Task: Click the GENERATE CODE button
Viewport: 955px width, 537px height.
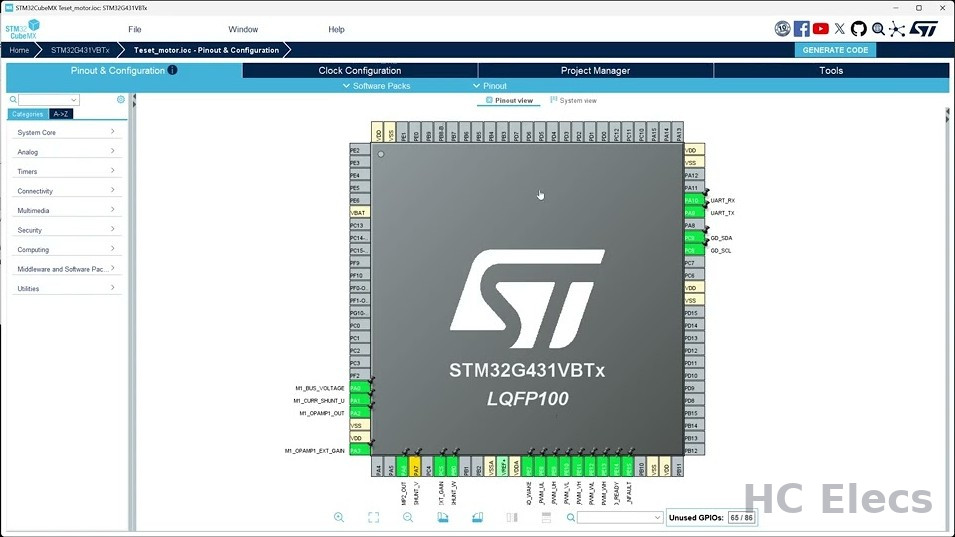Action: tap(835, 50)
